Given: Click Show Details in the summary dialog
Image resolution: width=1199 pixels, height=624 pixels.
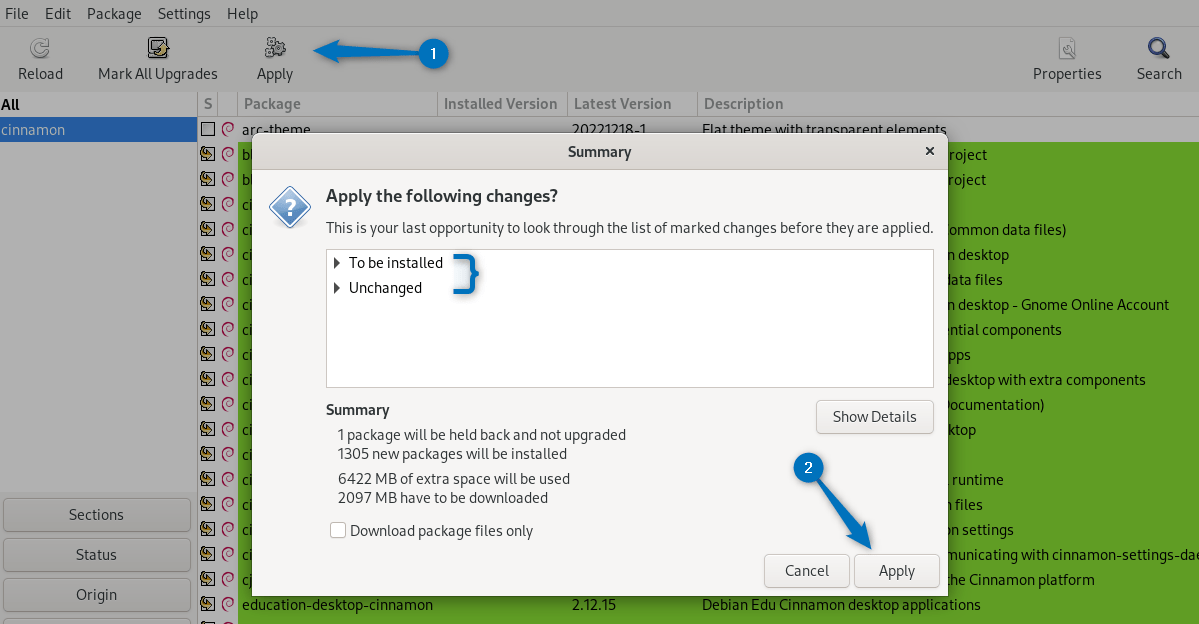Looking at the screenshot, I should (x=874, y=417).
